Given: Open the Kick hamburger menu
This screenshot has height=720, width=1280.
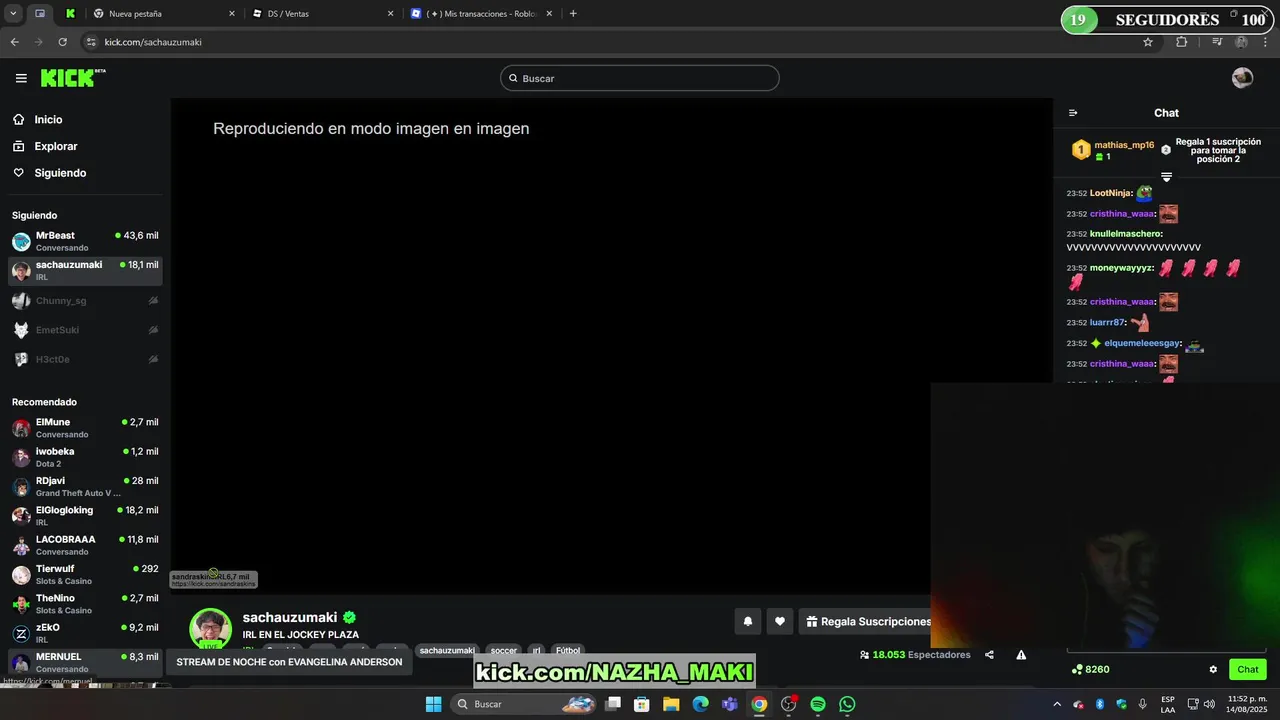Looking at the screenshot, I should pyautogui.click(x=21, y=78).
